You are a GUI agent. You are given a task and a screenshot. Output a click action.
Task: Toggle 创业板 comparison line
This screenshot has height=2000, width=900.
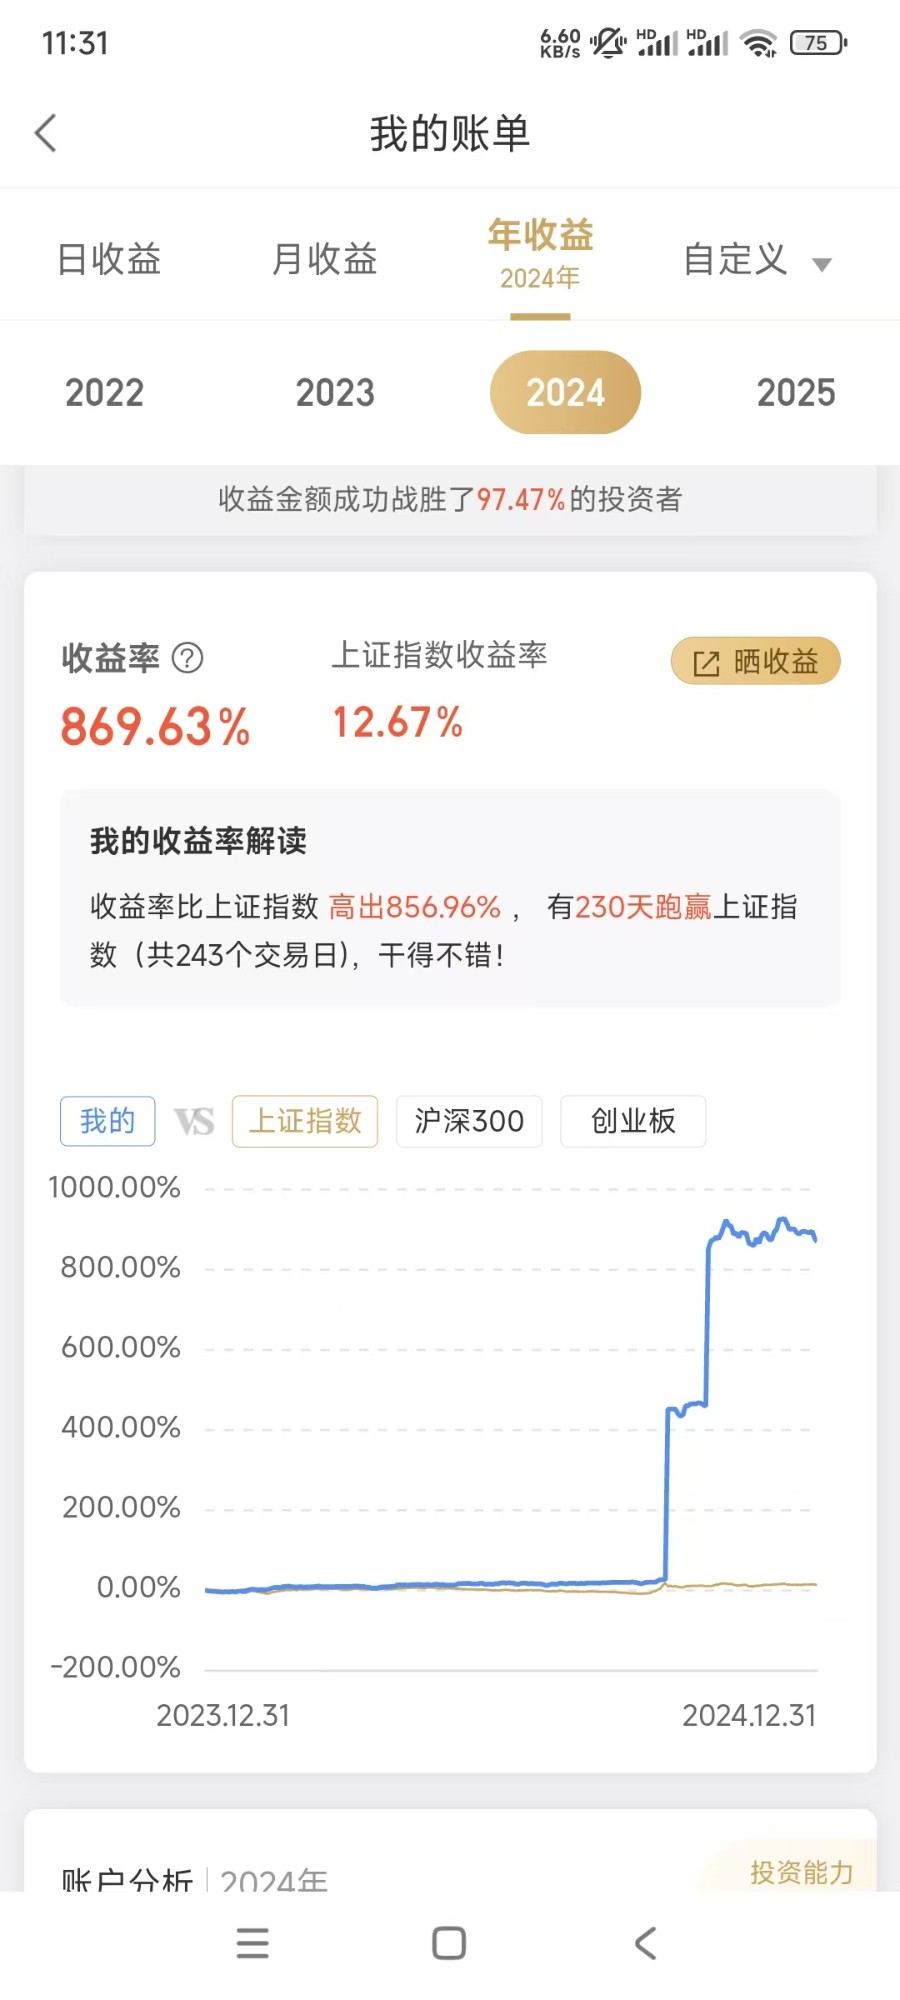633,1121
